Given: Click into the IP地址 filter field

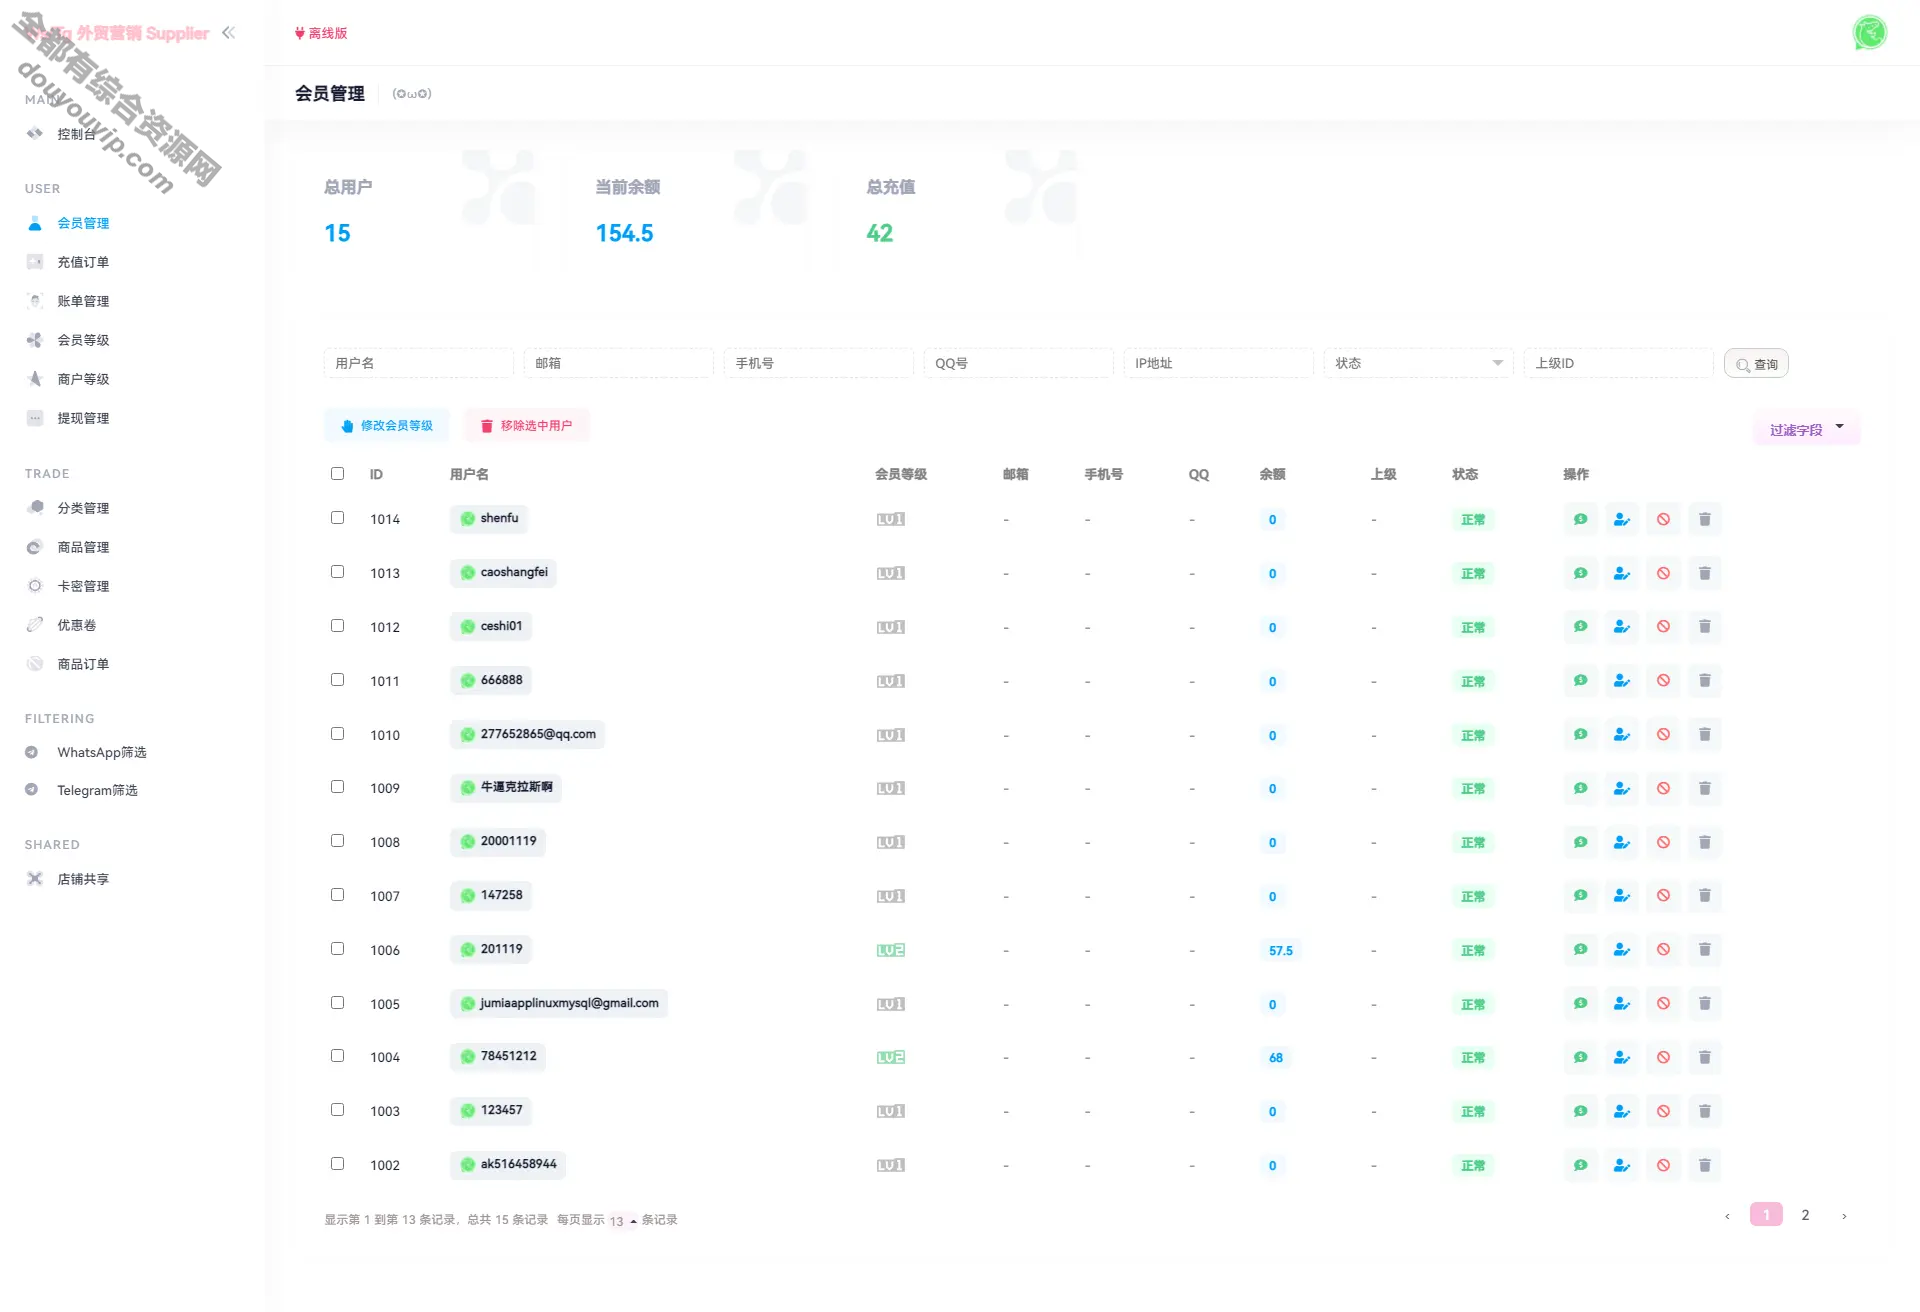Looking at the screenshot, I should click(x=1218, y=363).
